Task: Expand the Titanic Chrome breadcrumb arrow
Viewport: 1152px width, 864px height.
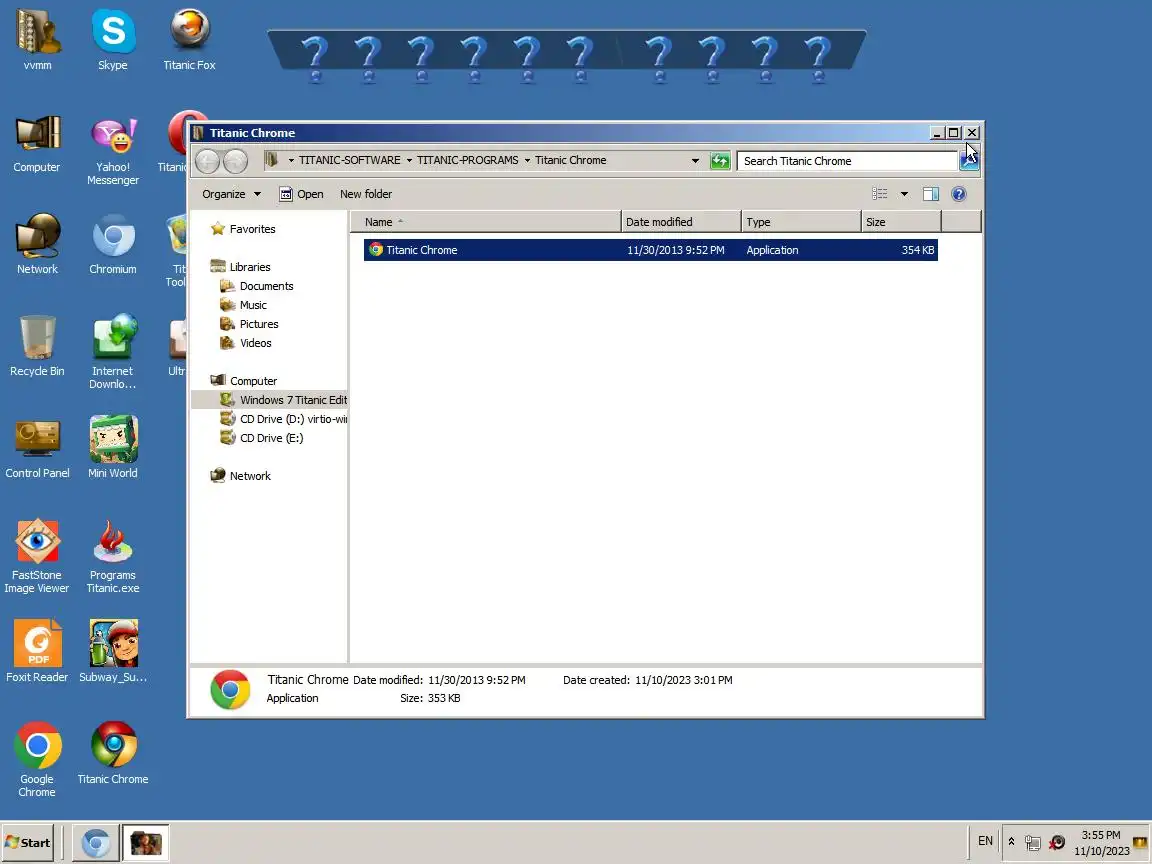Action: click(528, 160)
